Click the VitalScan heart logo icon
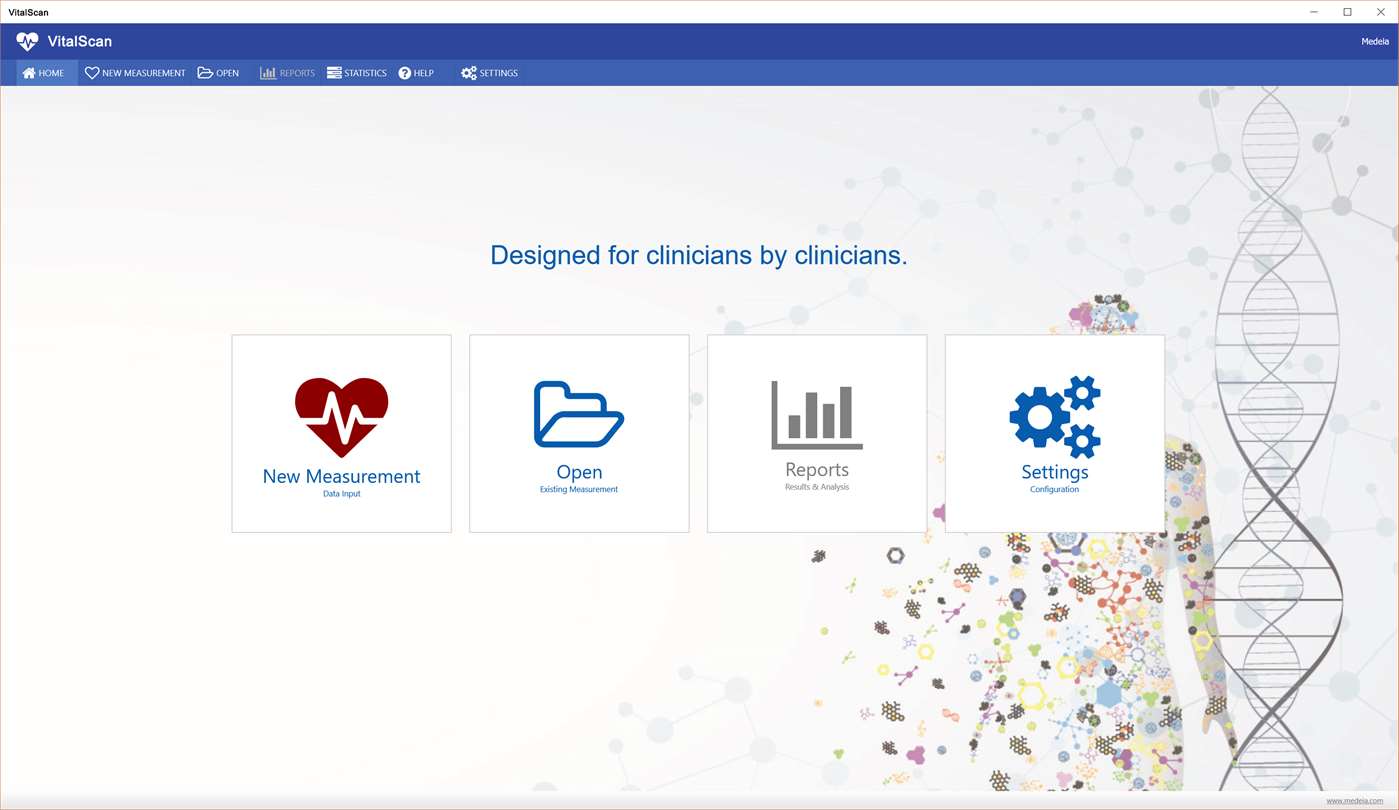Viewport: 1399px width, 810px height. pos(27,41)
